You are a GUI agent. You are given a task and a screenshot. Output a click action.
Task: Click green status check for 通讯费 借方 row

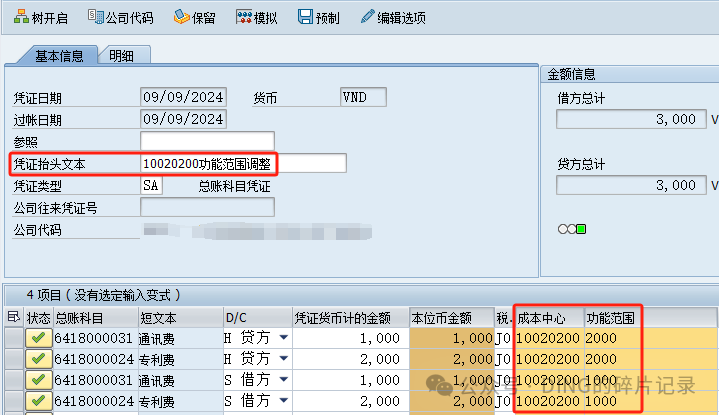coord(38,380)
